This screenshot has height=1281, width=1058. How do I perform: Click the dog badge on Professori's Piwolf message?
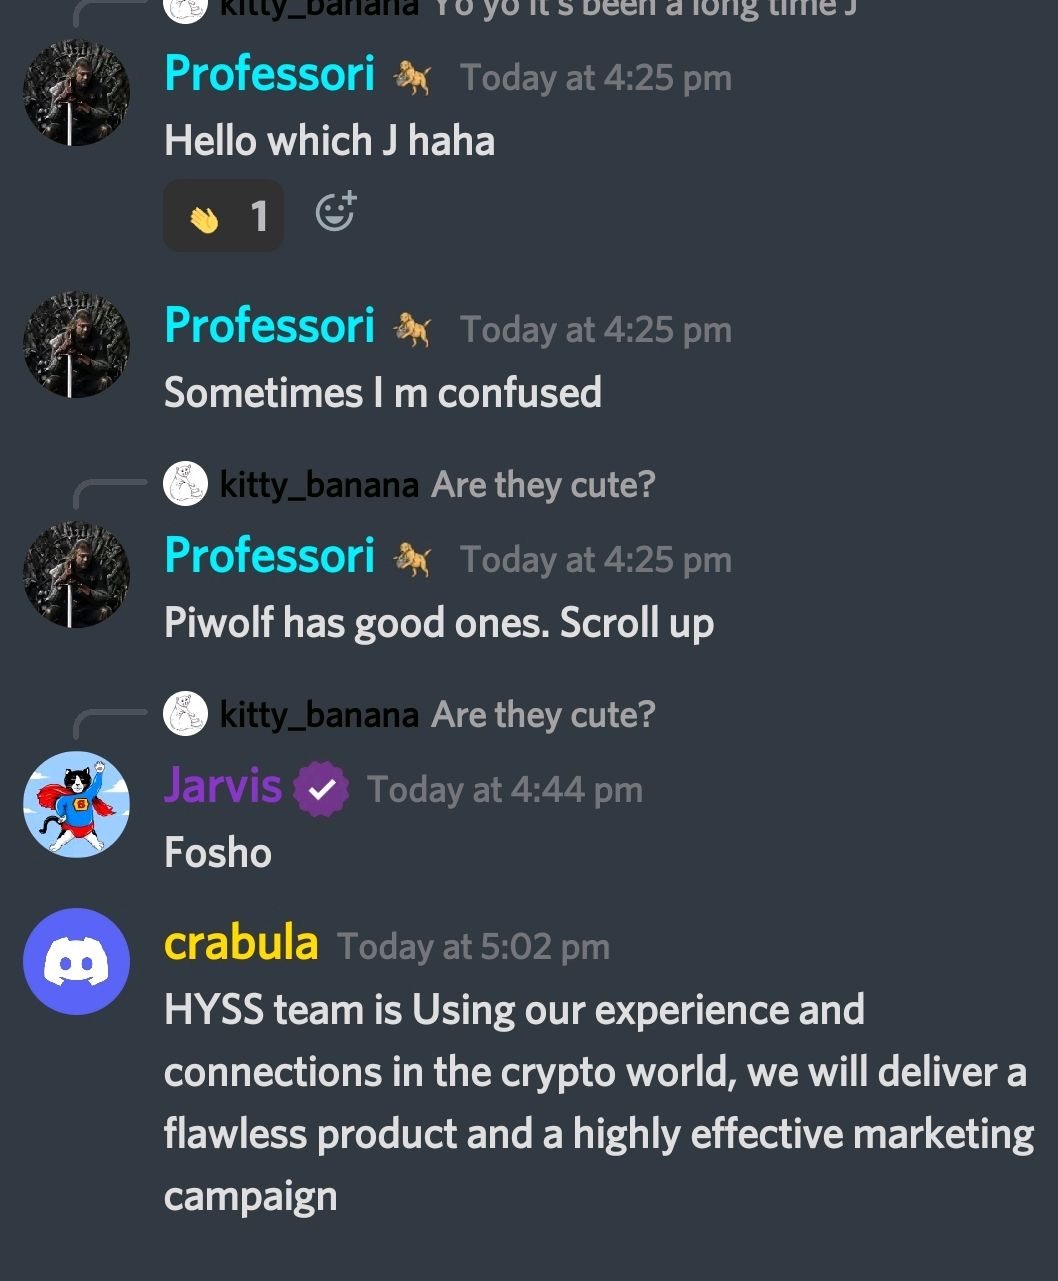click(x=412, y=560)
